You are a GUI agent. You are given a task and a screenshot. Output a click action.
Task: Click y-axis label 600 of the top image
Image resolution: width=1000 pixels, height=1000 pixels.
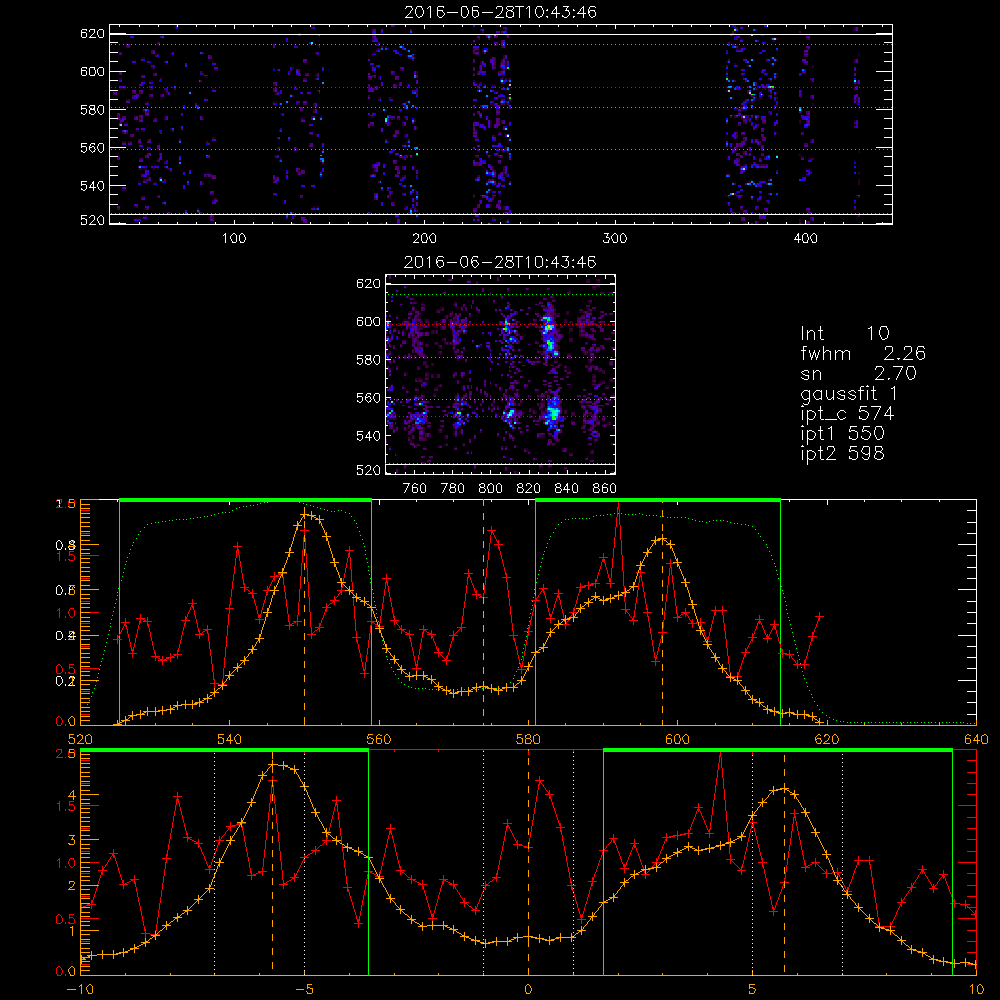pos(92,71)
